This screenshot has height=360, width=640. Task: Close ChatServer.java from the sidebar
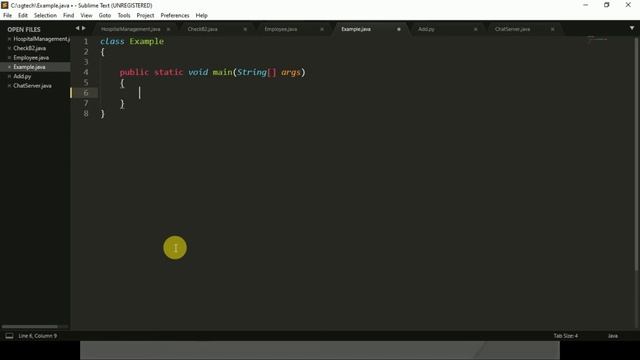(9, 86)
